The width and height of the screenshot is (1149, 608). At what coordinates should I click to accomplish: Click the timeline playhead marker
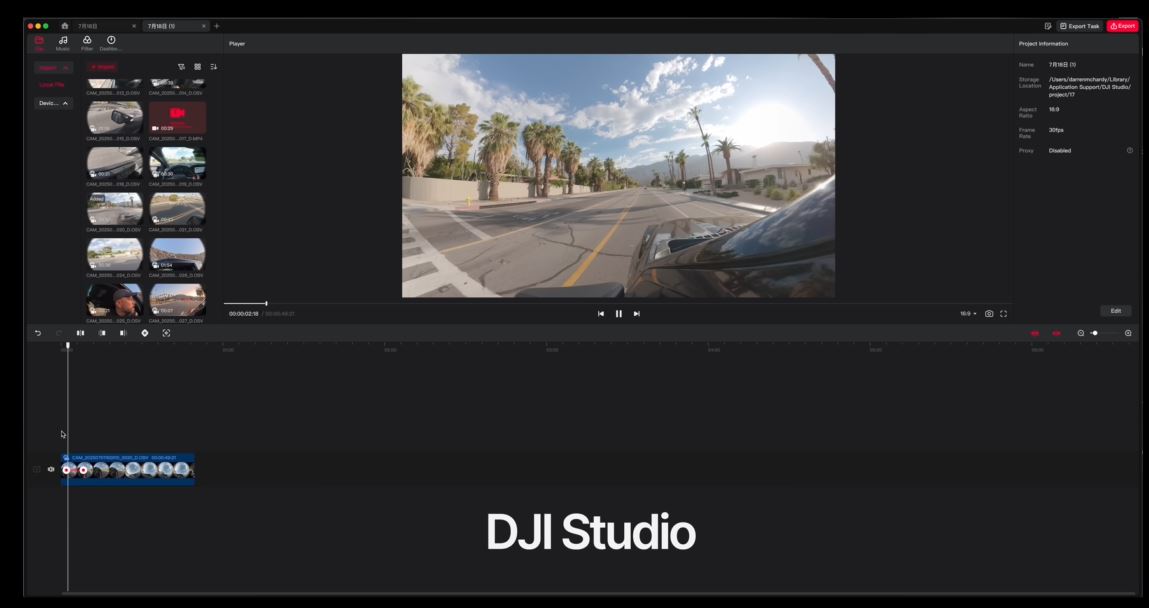point(67,345)
